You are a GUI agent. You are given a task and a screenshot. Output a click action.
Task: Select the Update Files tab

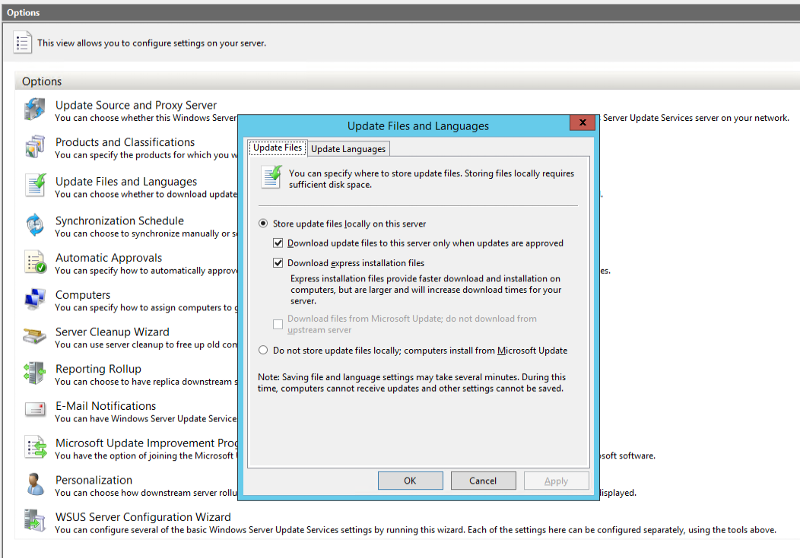pyautogui.click(x=278, y=147)
